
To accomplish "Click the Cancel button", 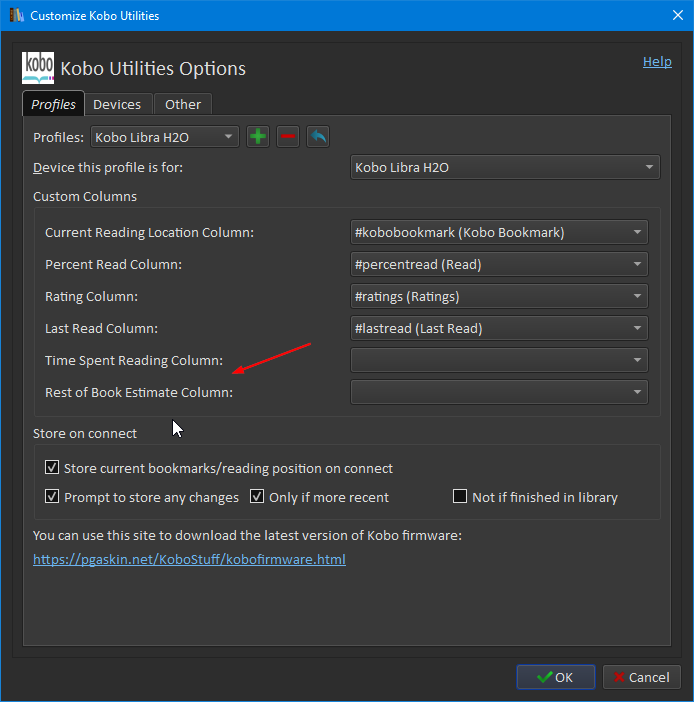I will click(x=642, y=677).
